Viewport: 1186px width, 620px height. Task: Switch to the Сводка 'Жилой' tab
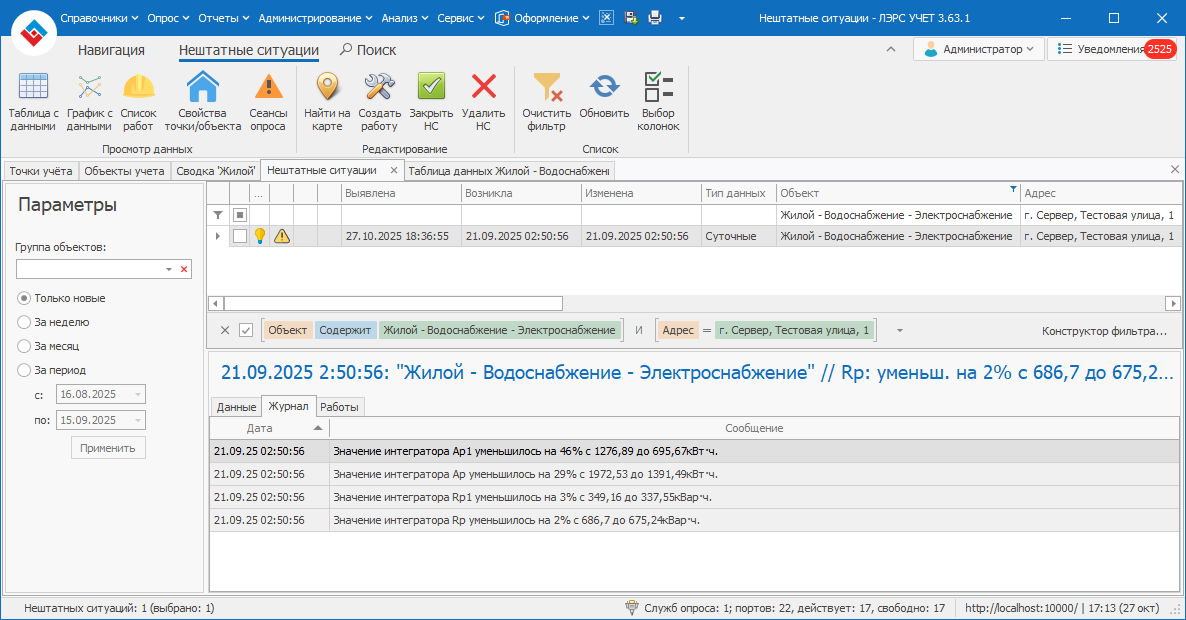point(215,171)
